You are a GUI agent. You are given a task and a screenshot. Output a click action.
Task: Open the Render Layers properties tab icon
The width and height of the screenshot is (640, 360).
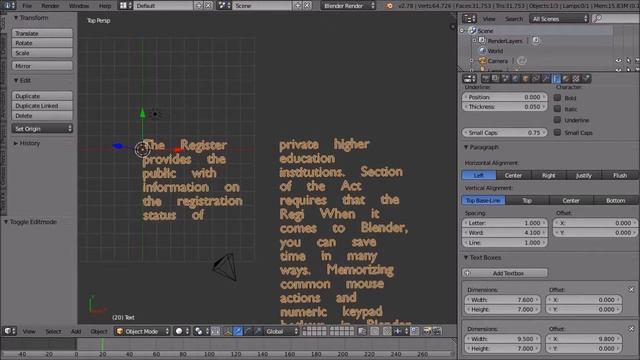click(495, 78)
